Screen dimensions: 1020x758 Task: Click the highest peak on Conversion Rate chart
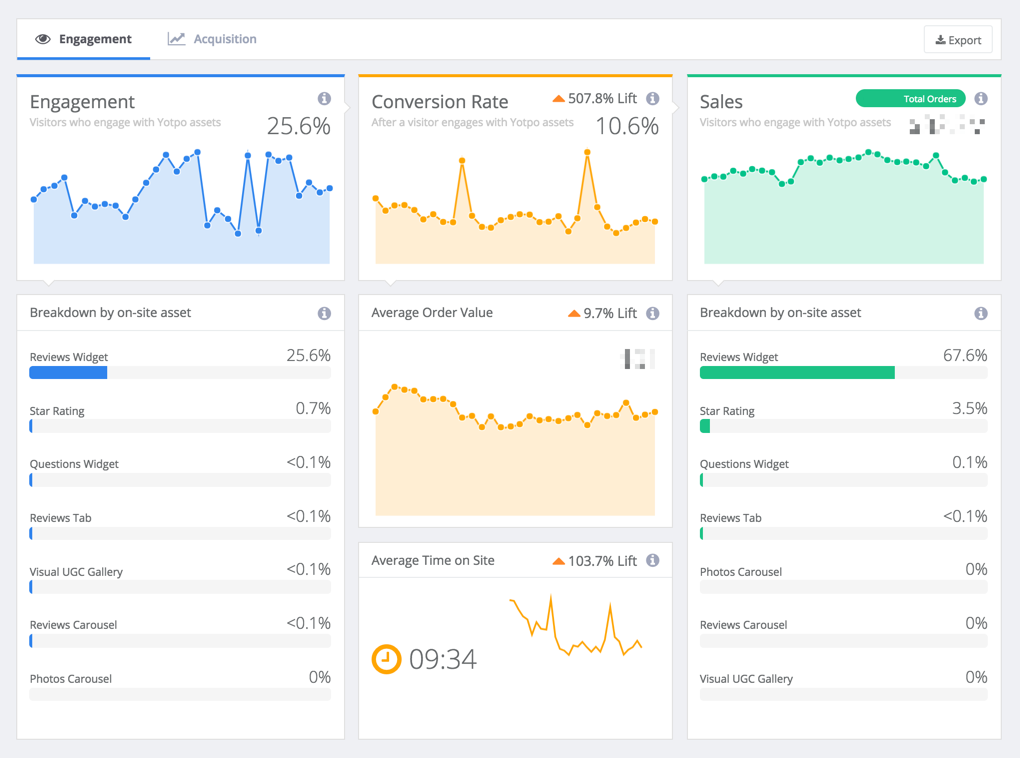(587, 153)
